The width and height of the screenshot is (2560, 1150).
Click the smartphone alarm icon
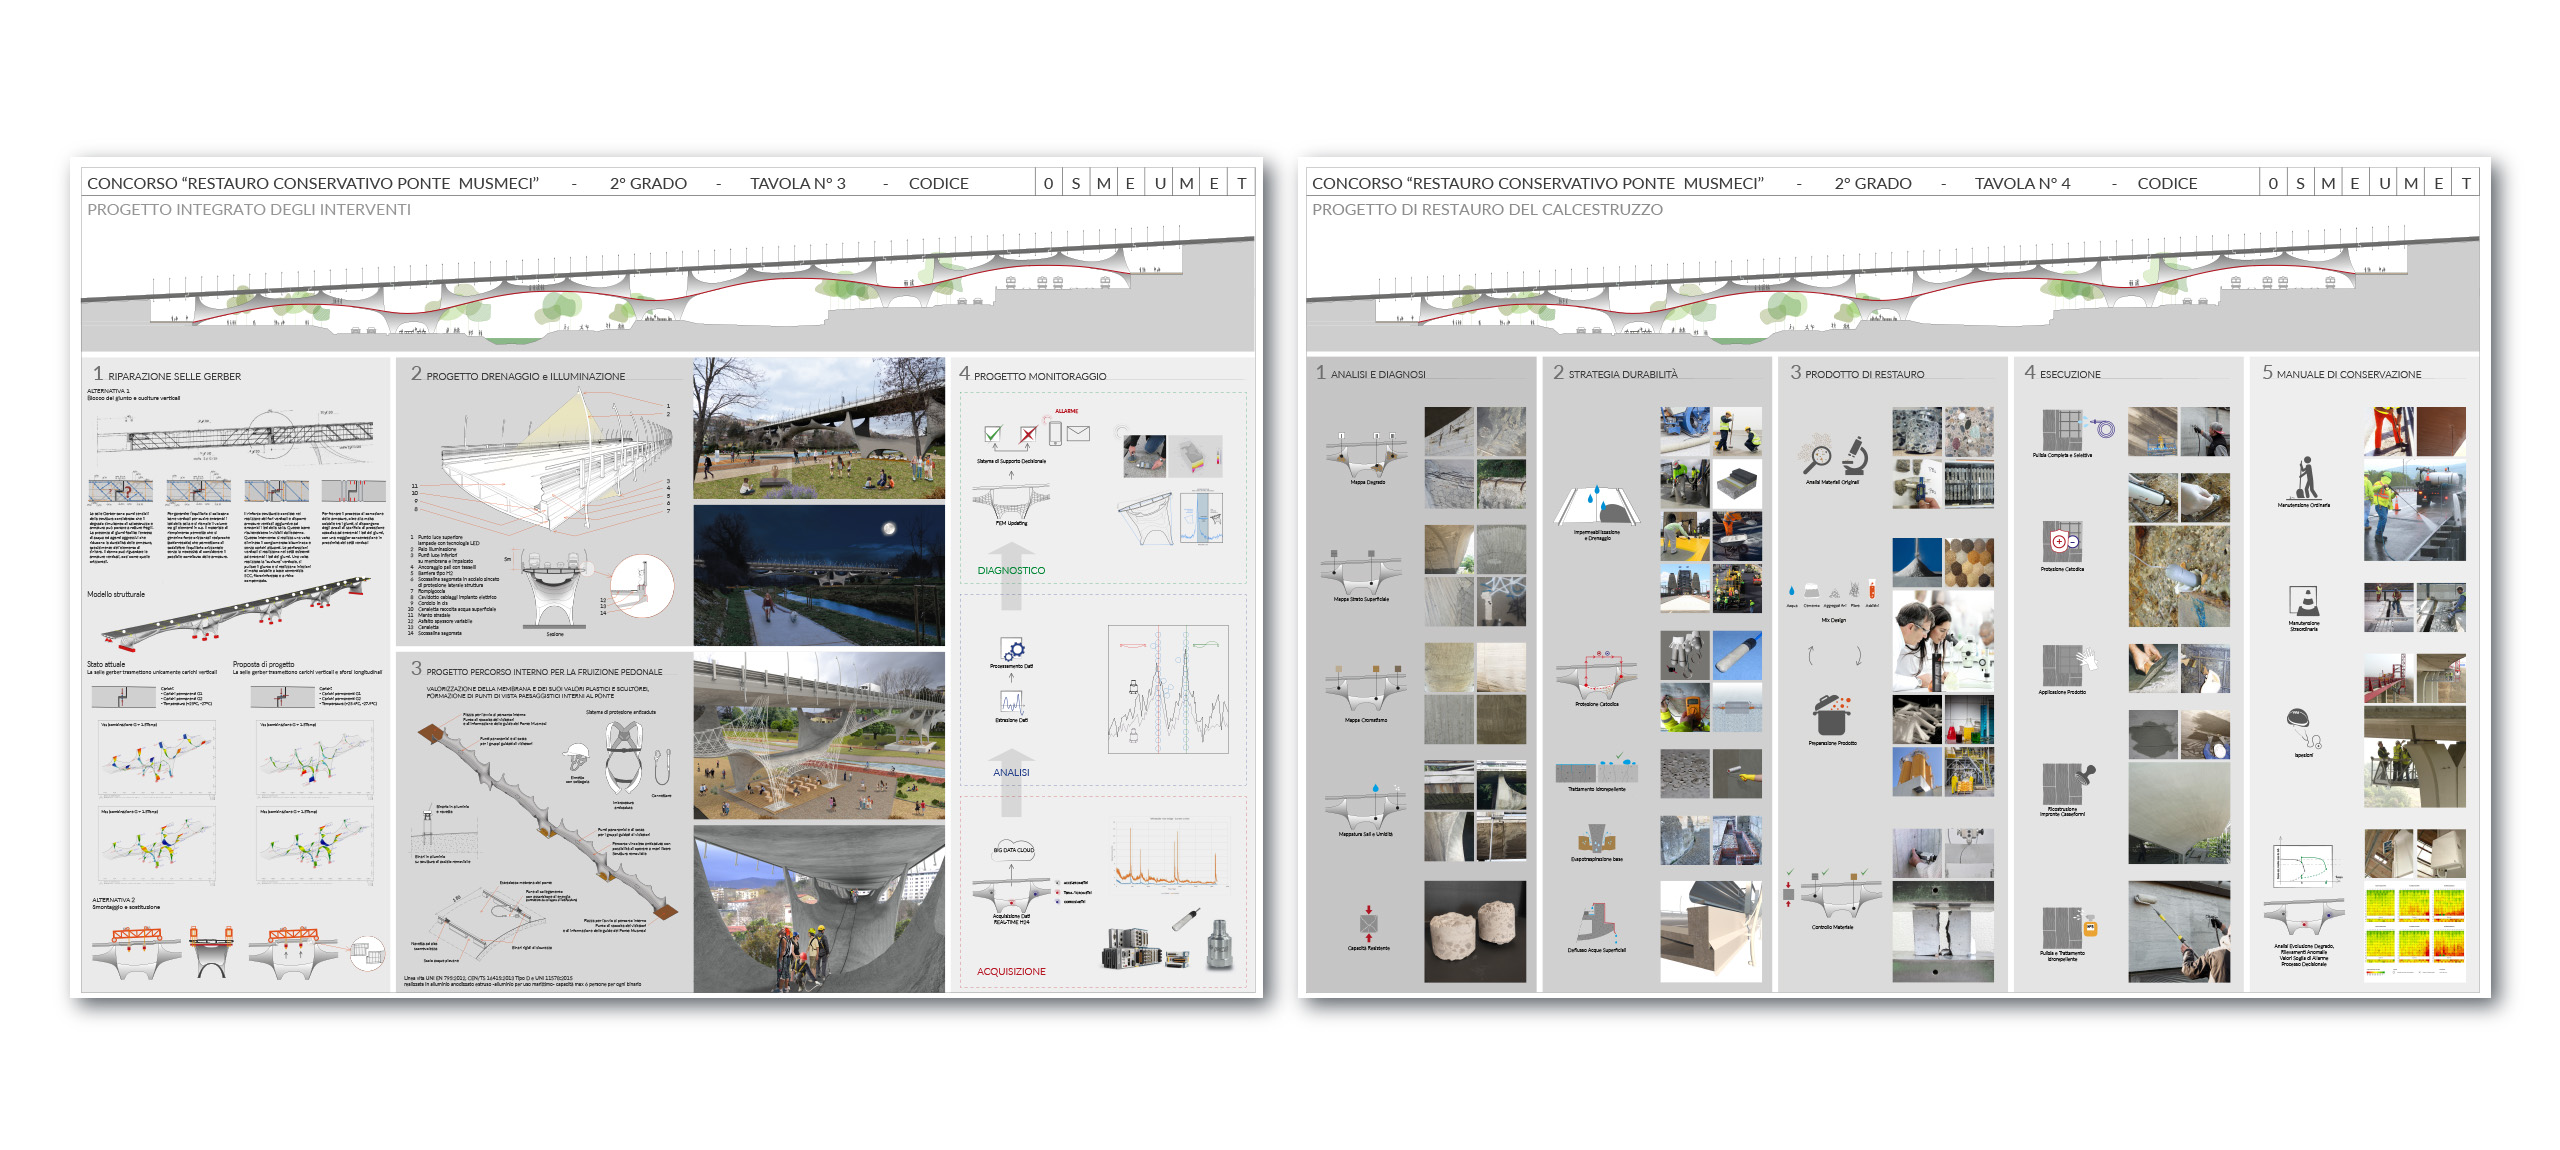(1055, 433)
